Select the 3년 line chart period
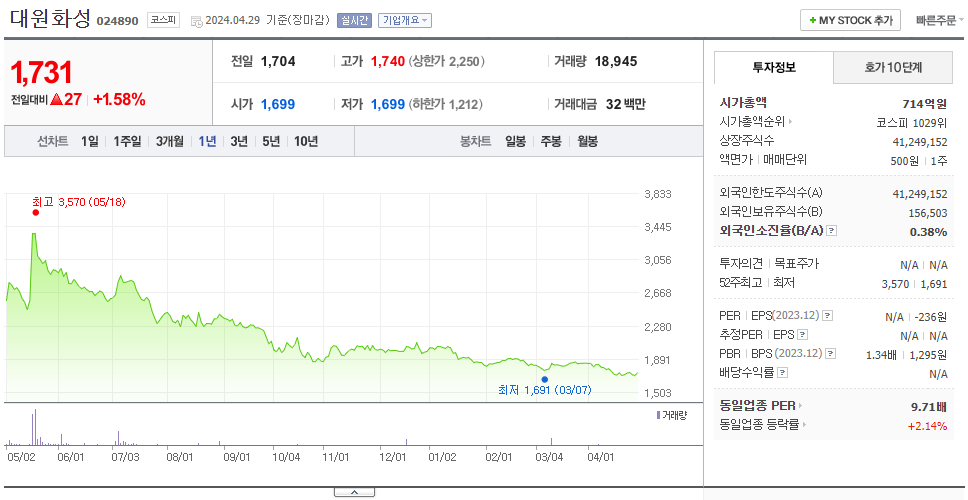Image resolution: width=968 pixels, height=500 pixels. click(x=239, y=141)
